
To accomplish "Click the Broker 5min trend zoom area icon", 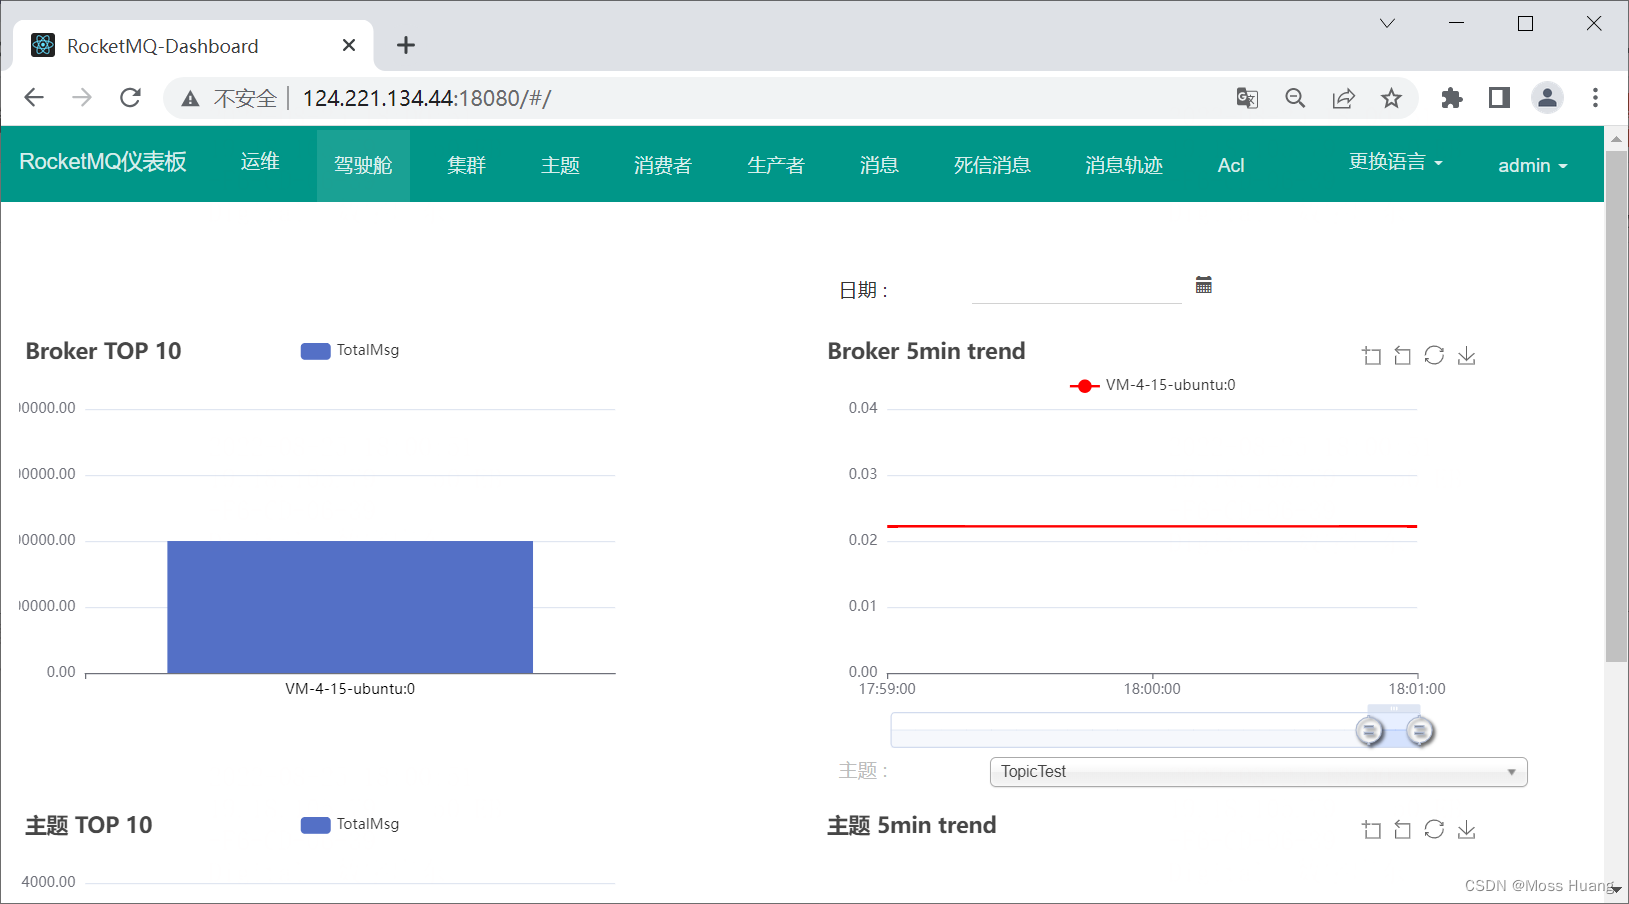I will [1371, 356].
